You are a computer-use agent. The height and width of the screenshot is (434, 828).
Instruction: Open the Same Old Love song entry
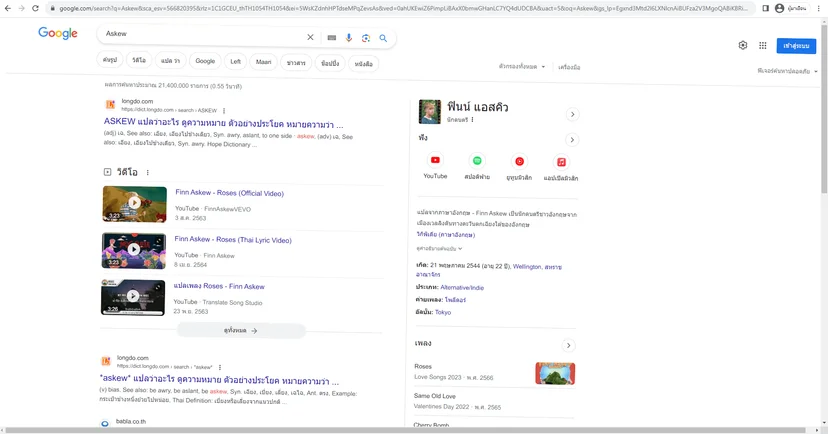495,401
